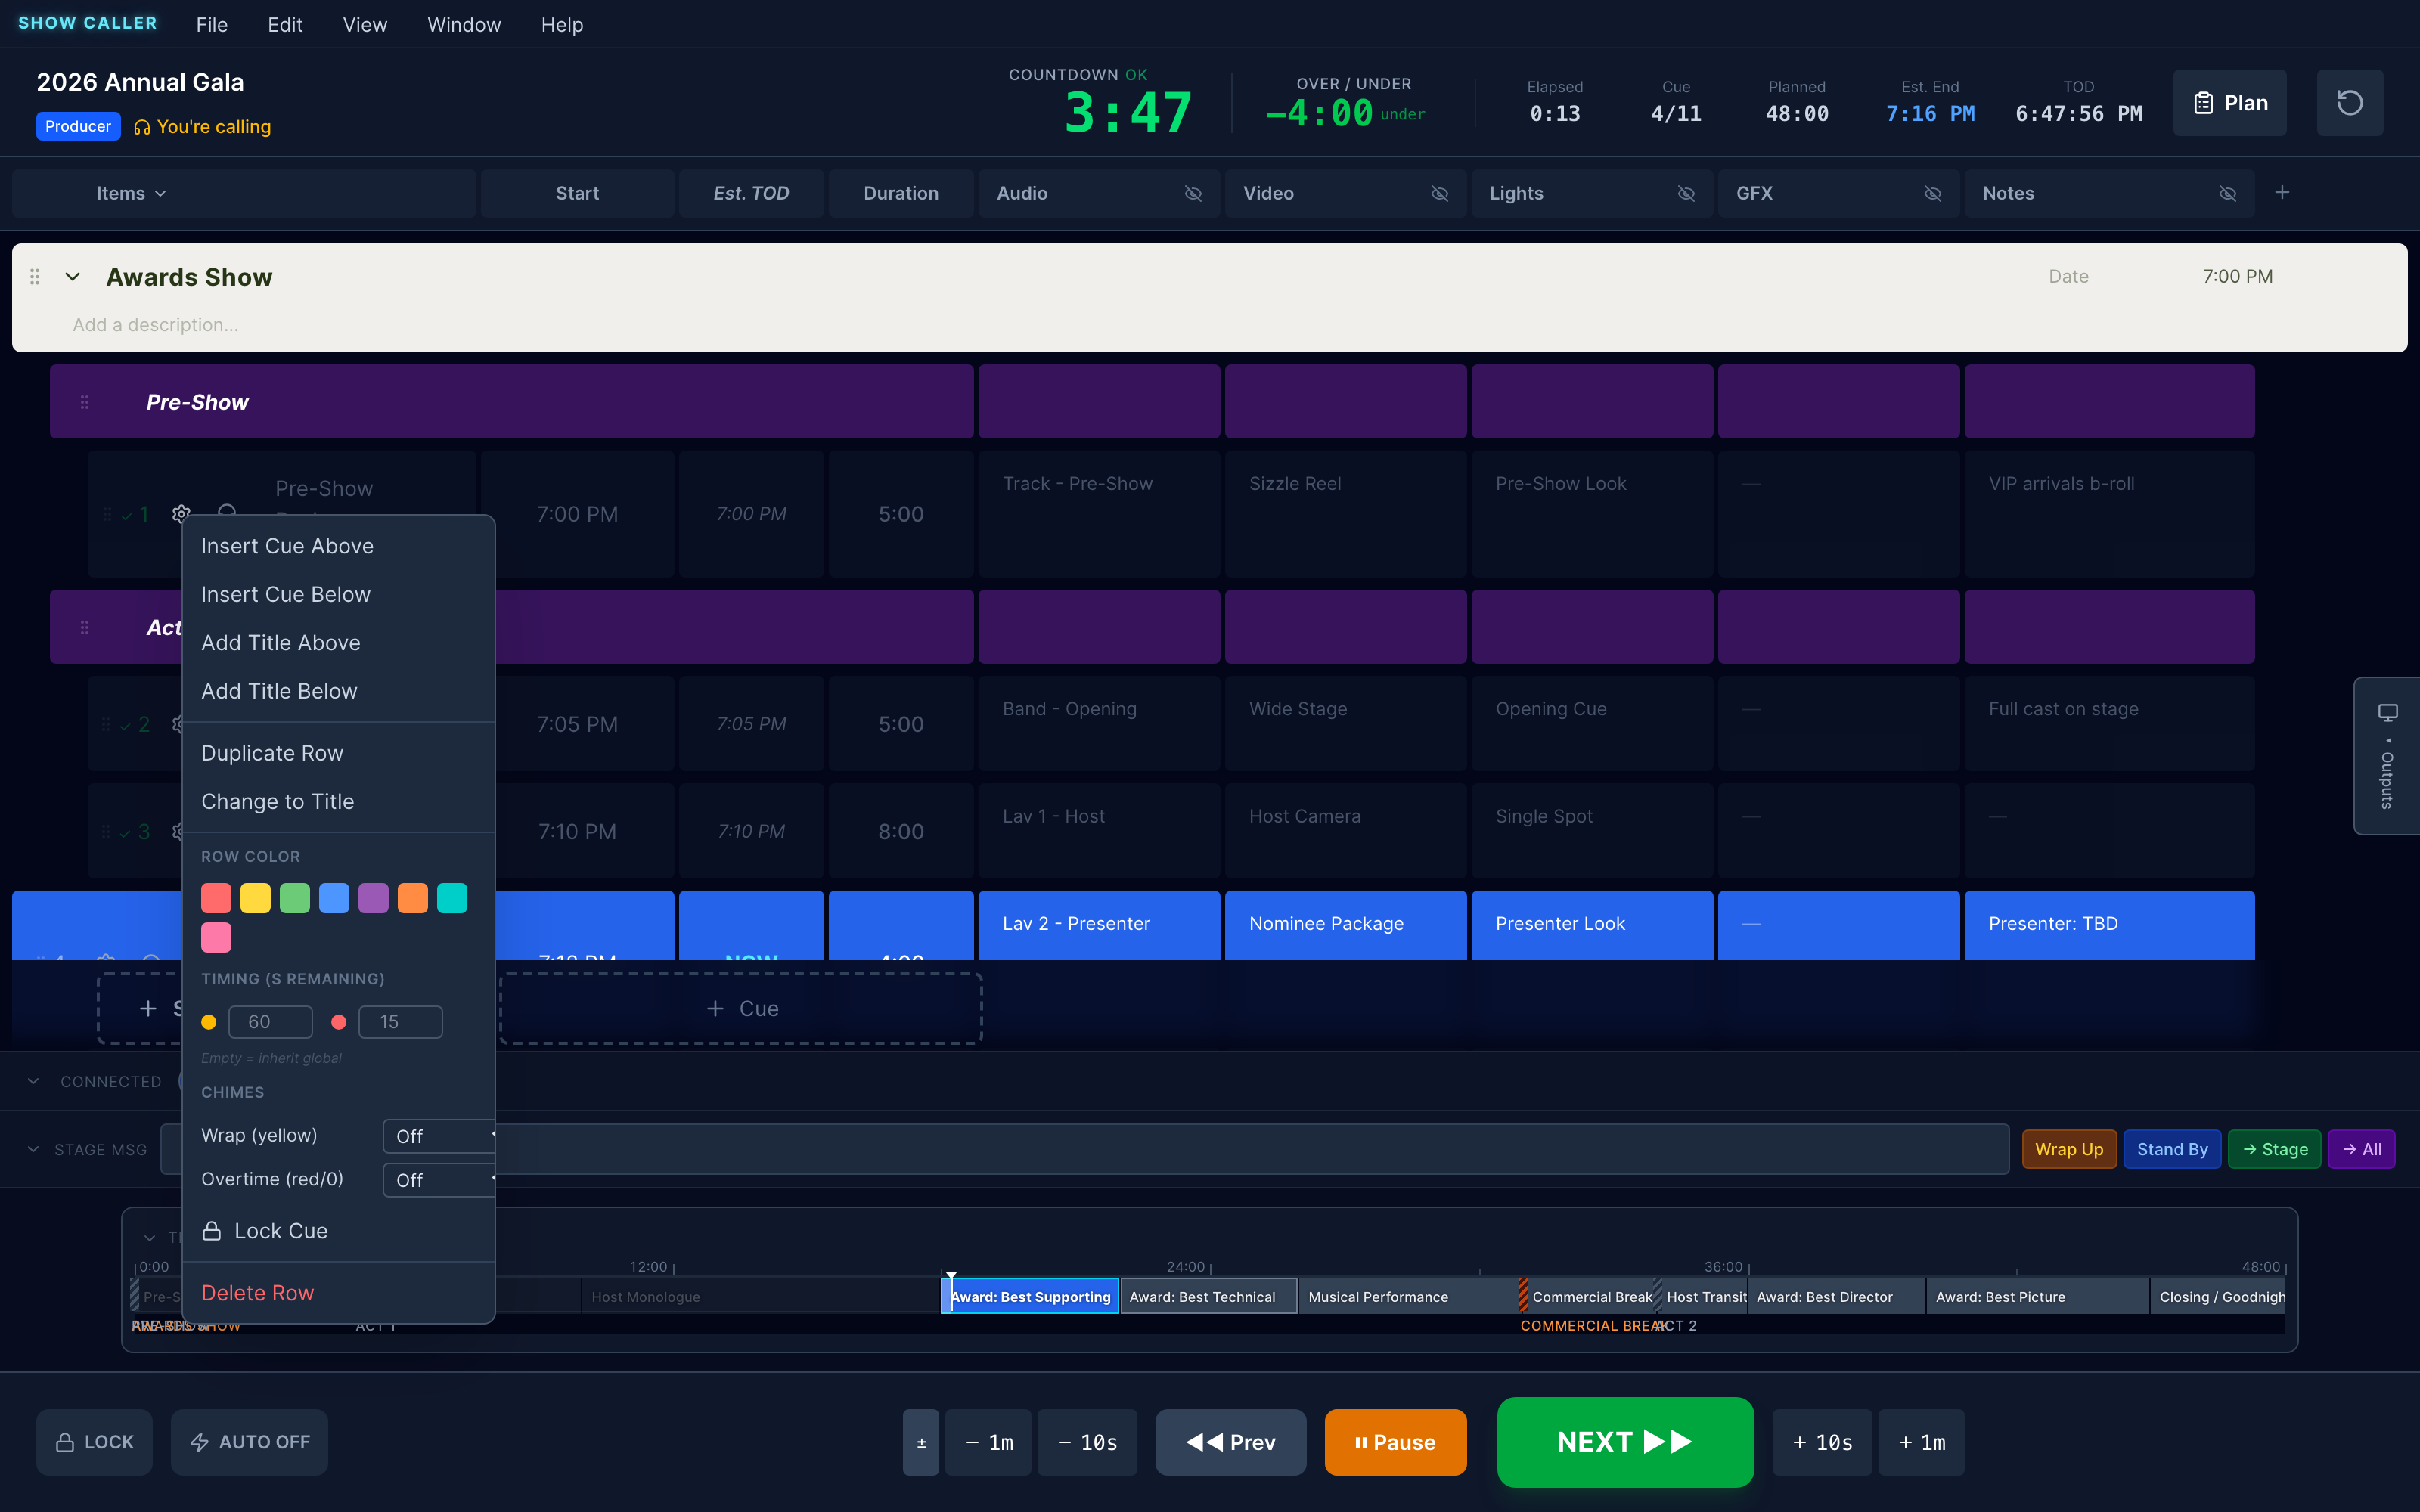Select Award: Best Technical timeline block
The height and width of the screenshot is (1512, 2420).
(1209, 1297)
